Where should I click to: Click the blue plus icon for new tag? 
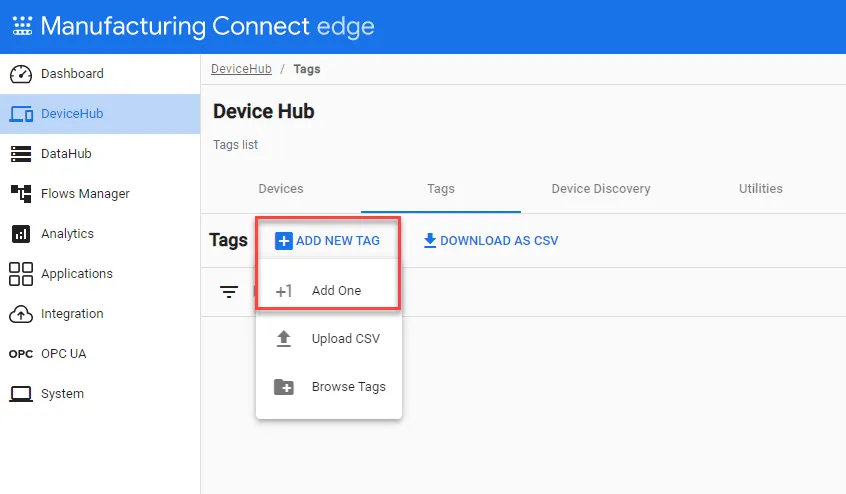[x=284, y=241]
